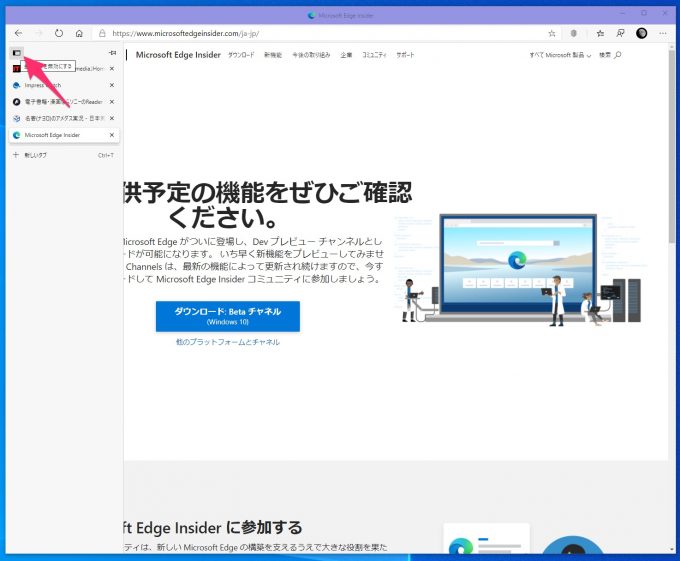Image resolution: width=680 pixels, height=561 pixels.
Task: Open the tracking prevention shield icon
Action: click(x=573, y=33)
